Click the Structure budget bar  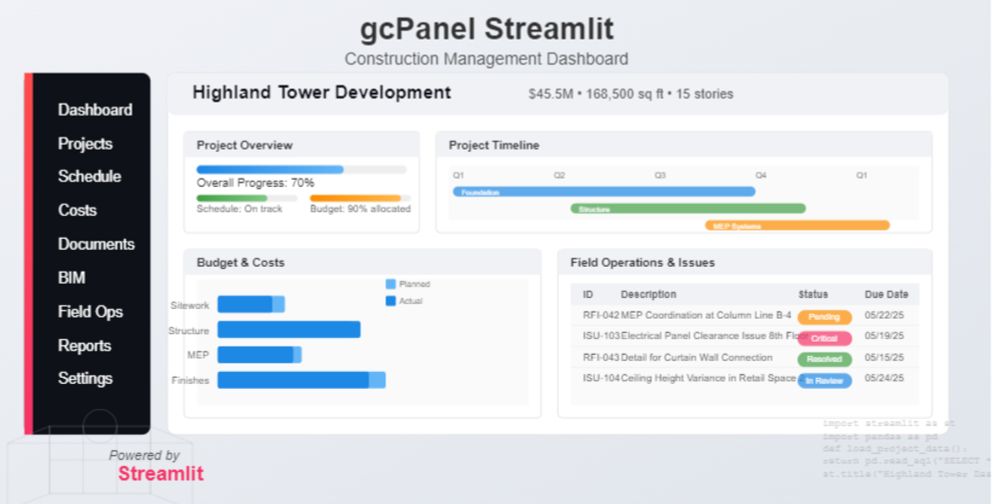tap(289, 329)
